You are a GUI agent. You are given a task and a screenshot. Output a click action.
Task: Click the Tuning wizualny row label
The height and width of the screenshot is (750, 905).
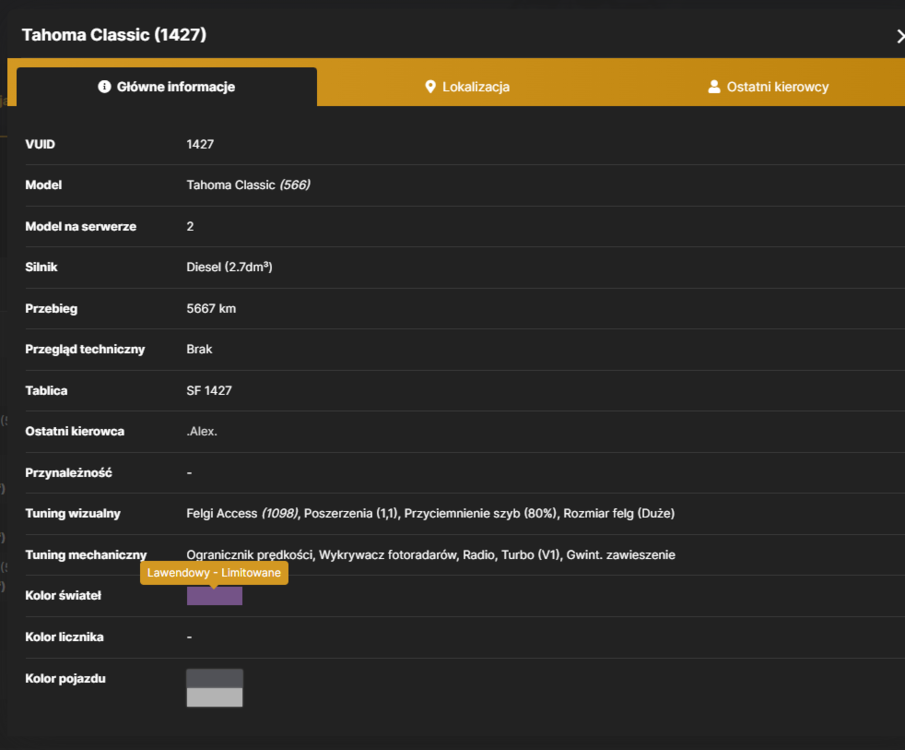(x=73, y=513)
